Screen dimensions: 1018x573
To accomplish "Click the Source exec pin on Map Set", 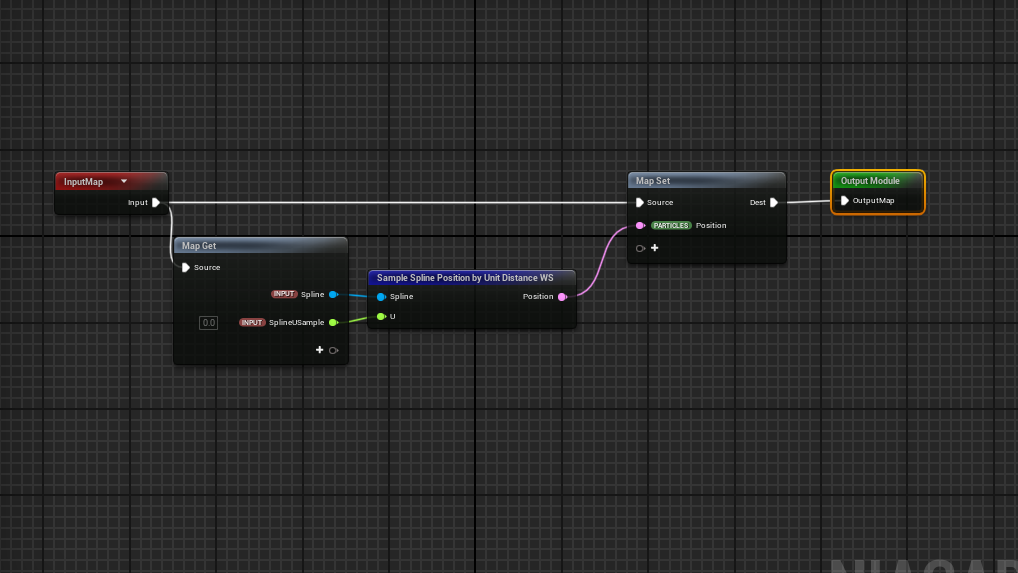I will [640, 202].
